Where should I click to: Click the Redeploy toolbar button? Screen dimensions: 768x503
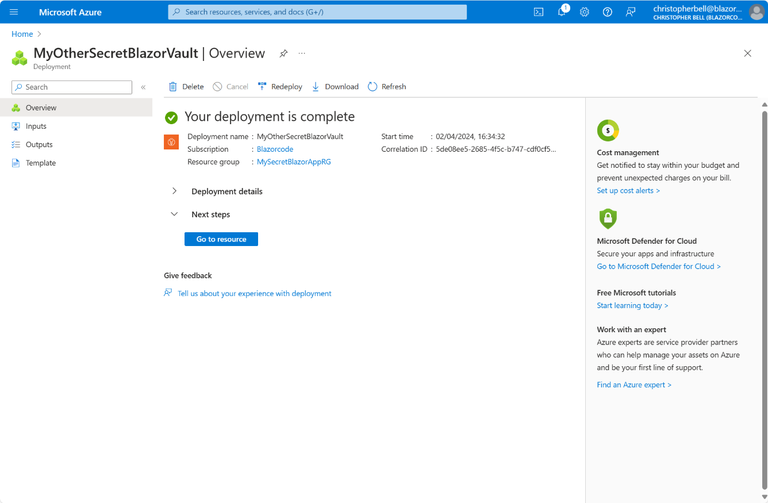(x=280, y=87)
